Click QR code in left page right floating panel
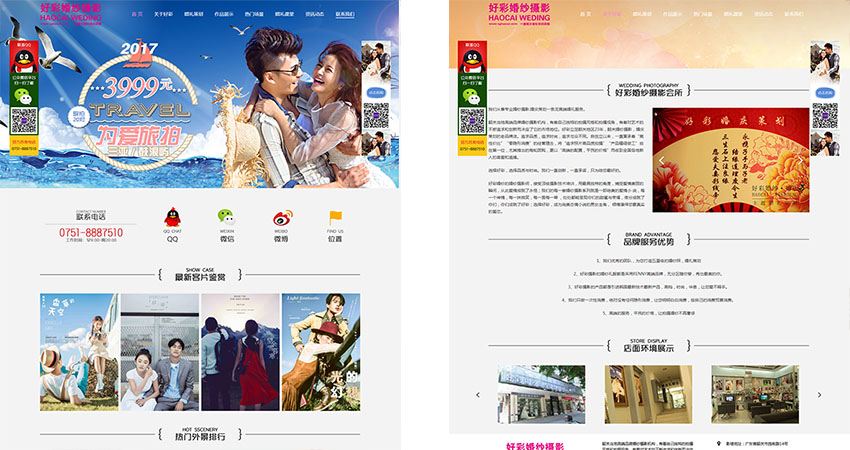 376,115
